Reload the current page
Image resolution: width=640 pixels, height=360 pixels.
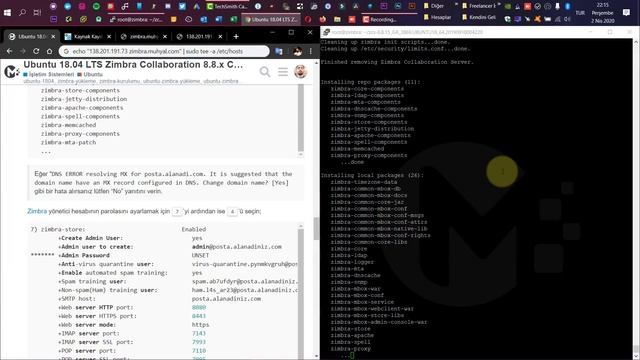[36, 51]
